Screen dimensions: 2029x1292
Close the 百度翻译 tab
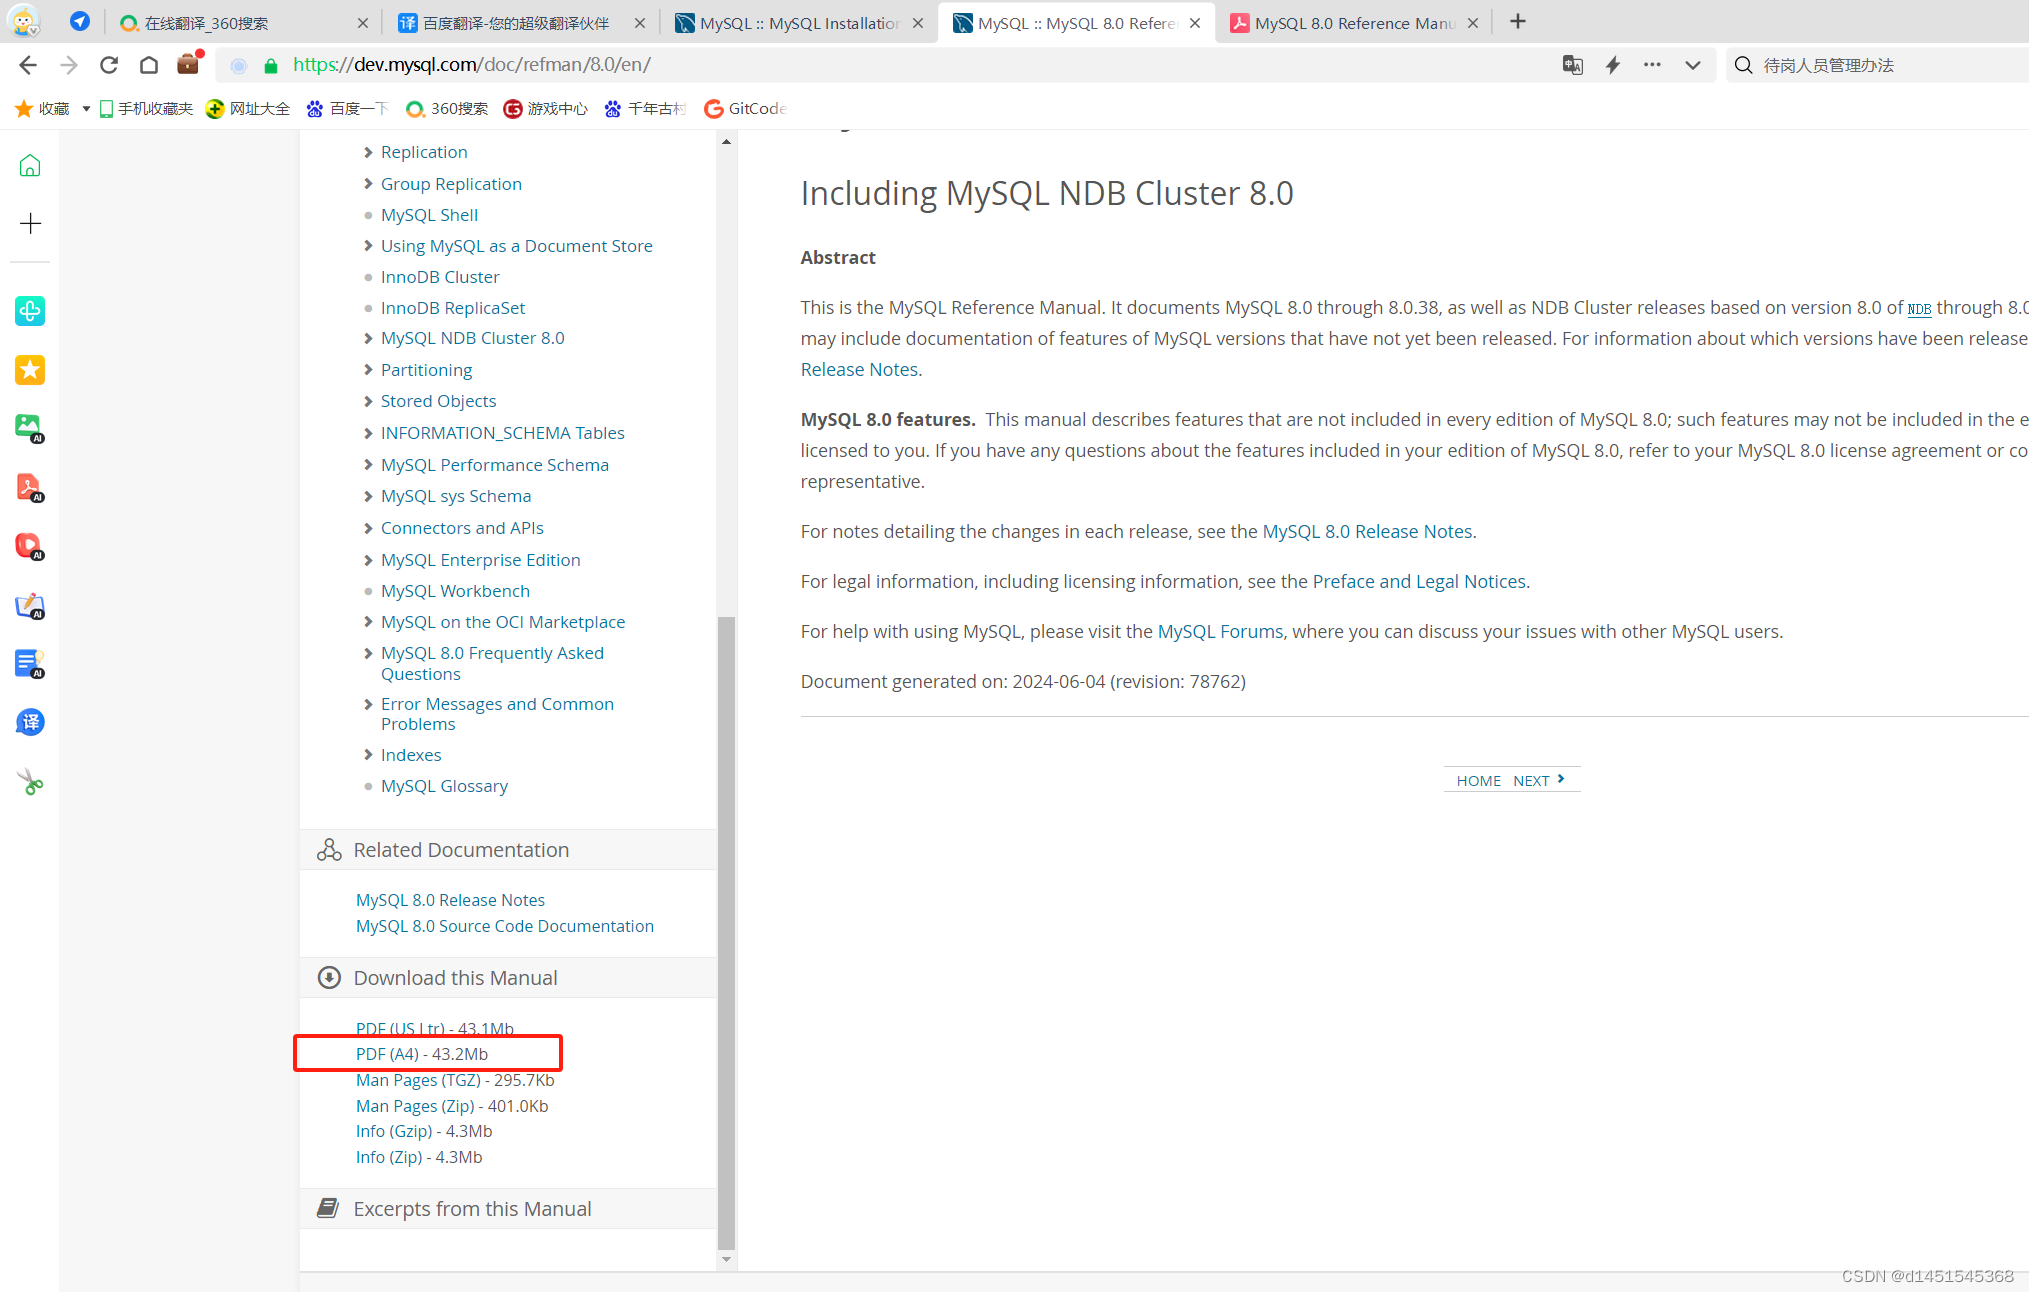640,22
